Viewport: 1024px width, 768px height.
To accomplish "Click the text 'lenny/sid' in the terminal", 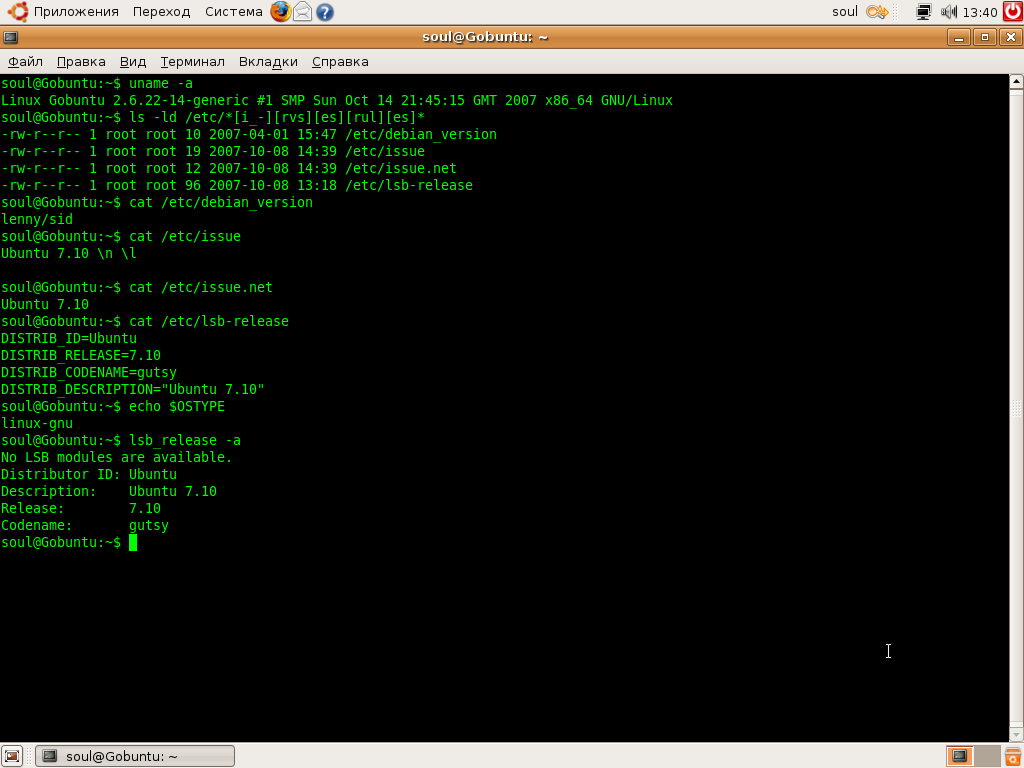I will click(x=37, y=219).
